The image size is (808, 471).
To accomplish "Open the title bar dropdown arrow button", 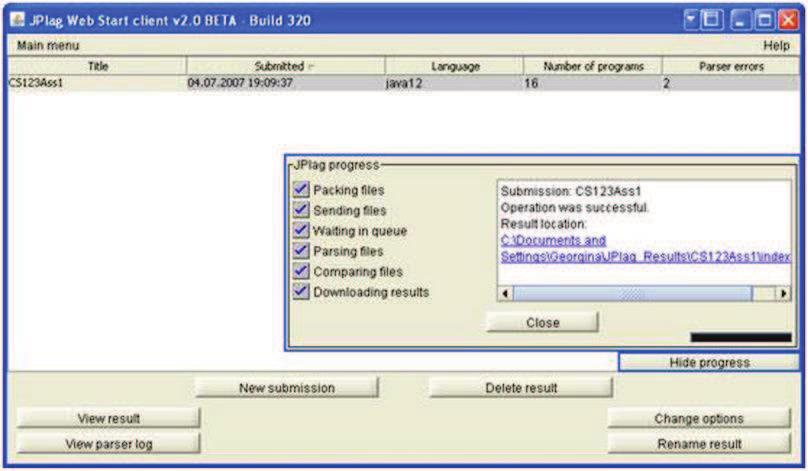I will click(x=691, y=20).
